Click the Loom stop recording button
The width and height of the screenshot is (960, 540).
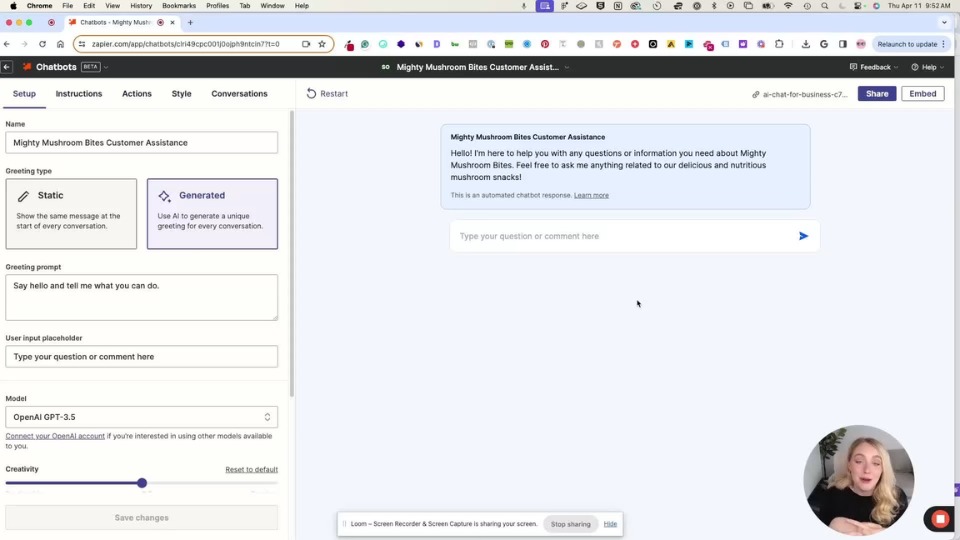940,519
